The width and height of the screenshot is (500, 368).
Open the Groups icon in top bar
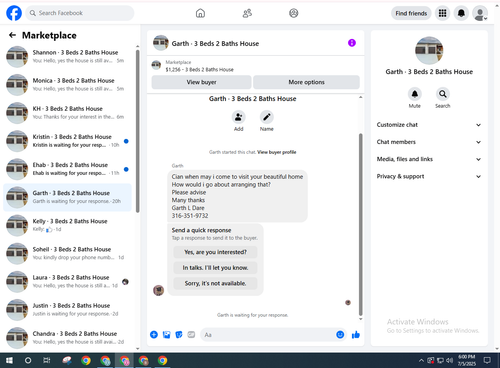tap(294, 13)
